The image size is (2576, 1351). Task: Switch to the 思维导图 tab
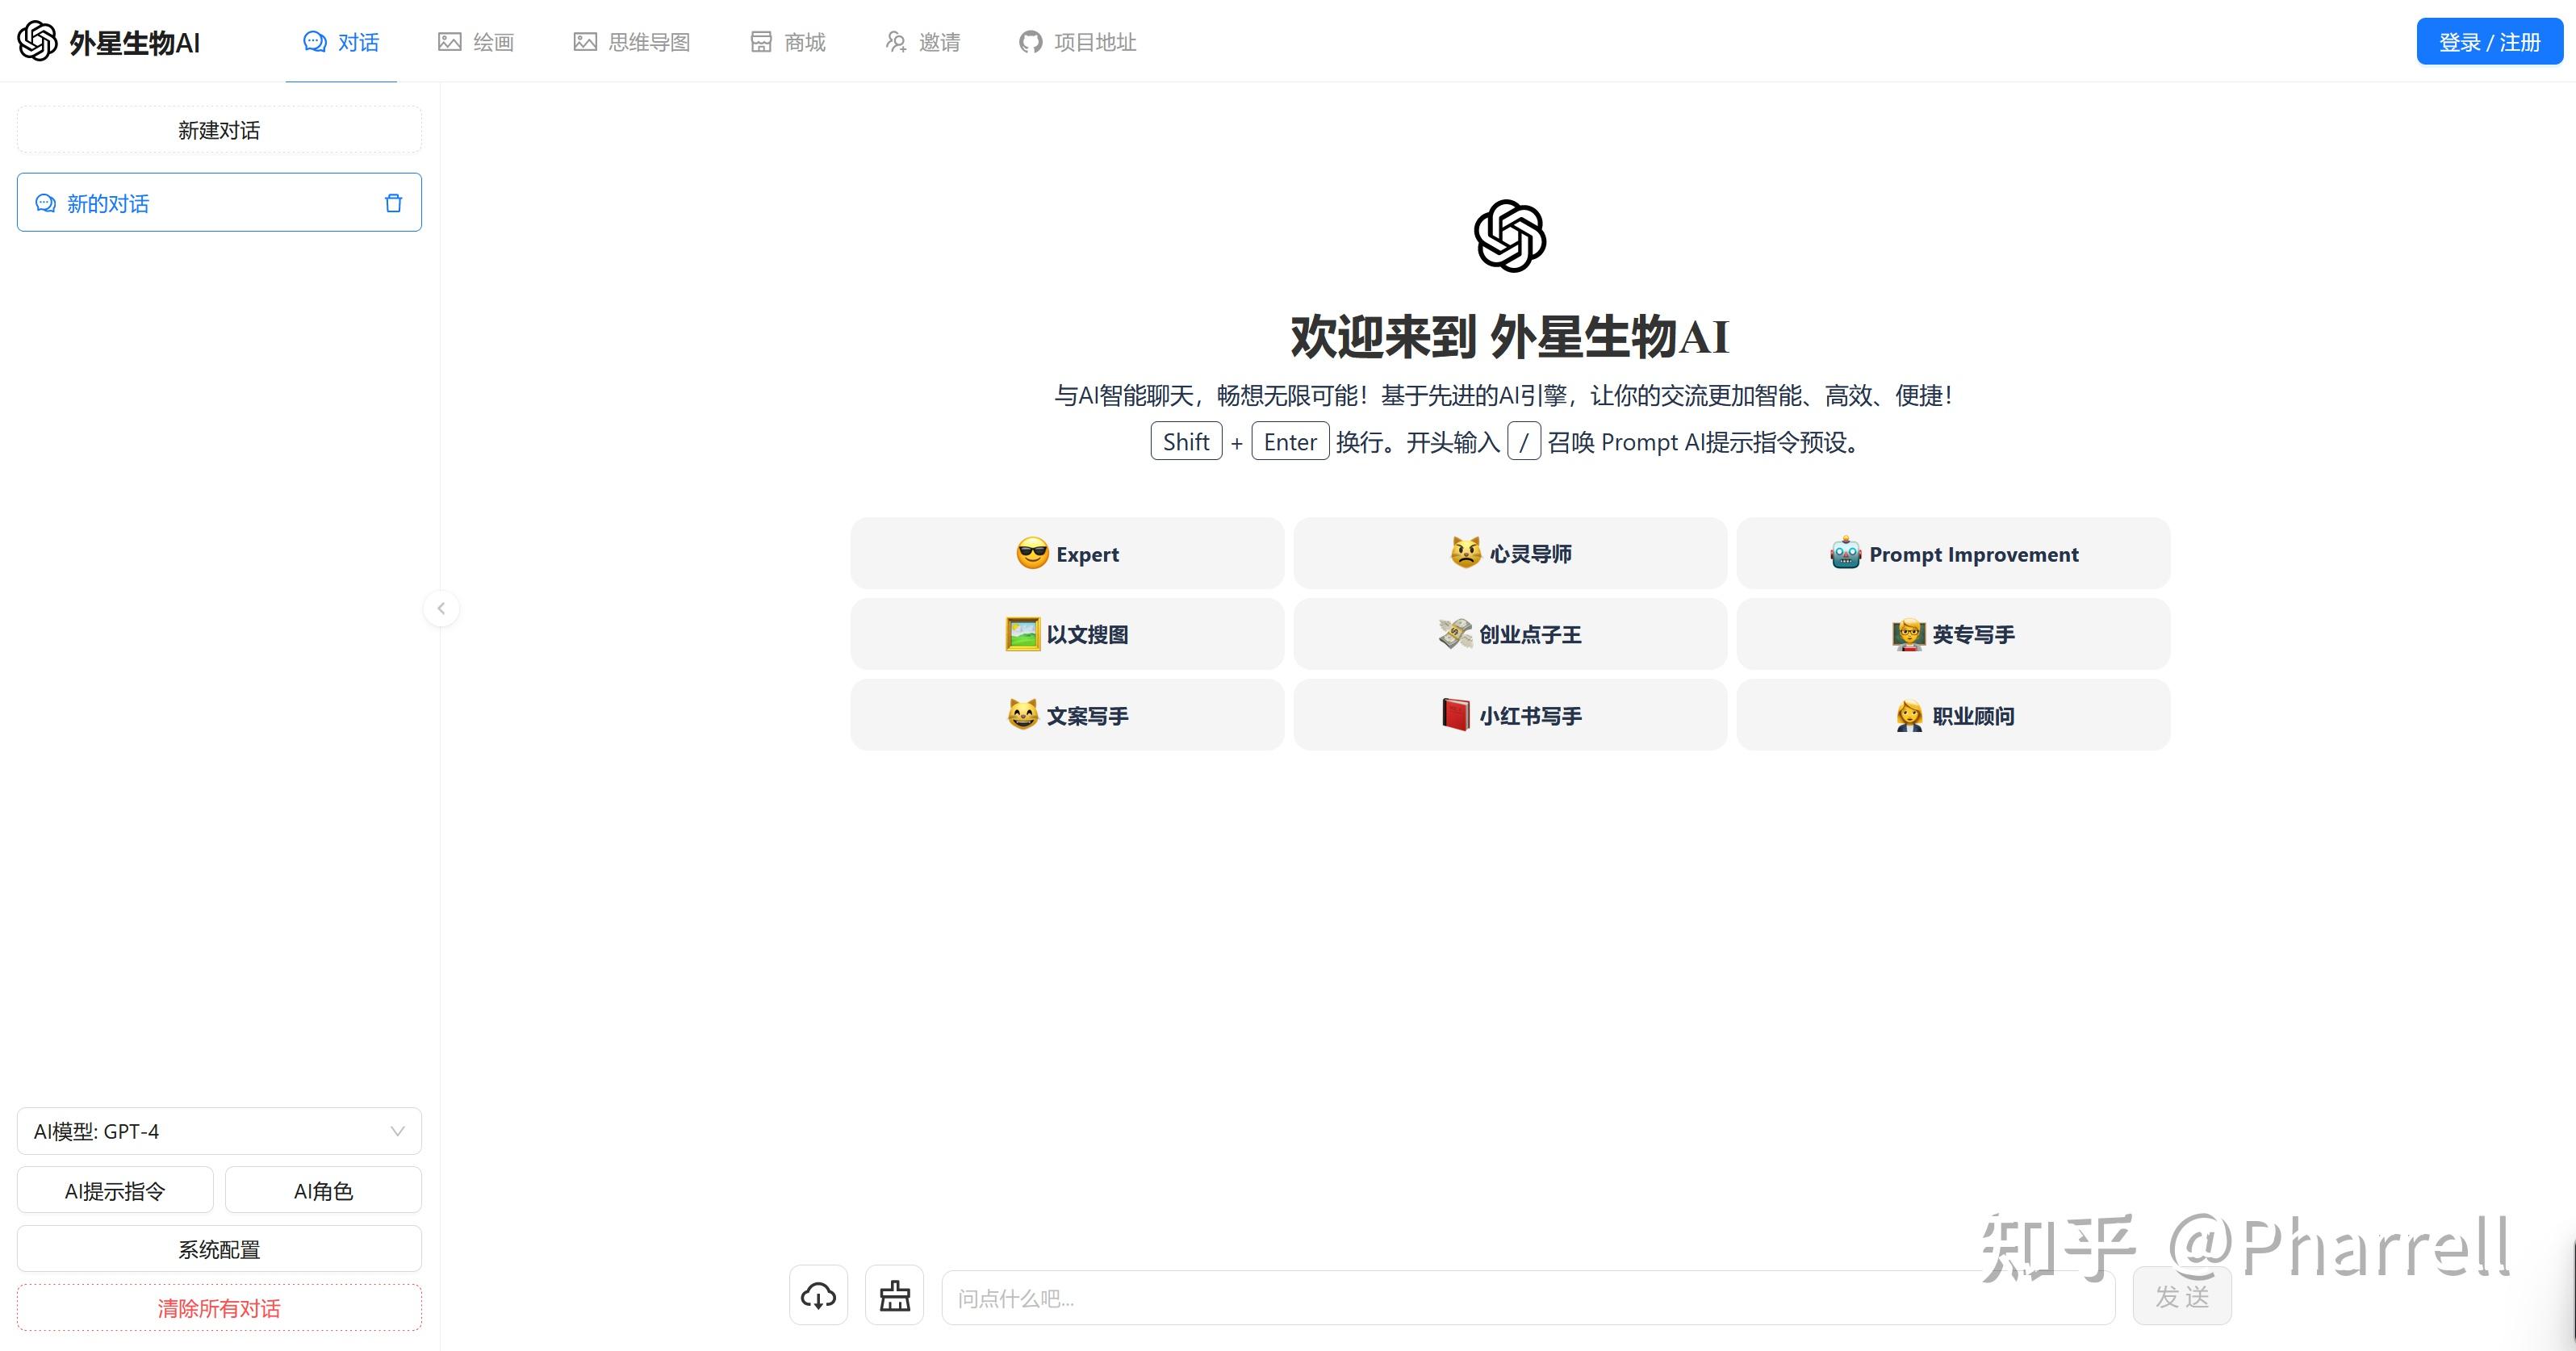point(632,42)
